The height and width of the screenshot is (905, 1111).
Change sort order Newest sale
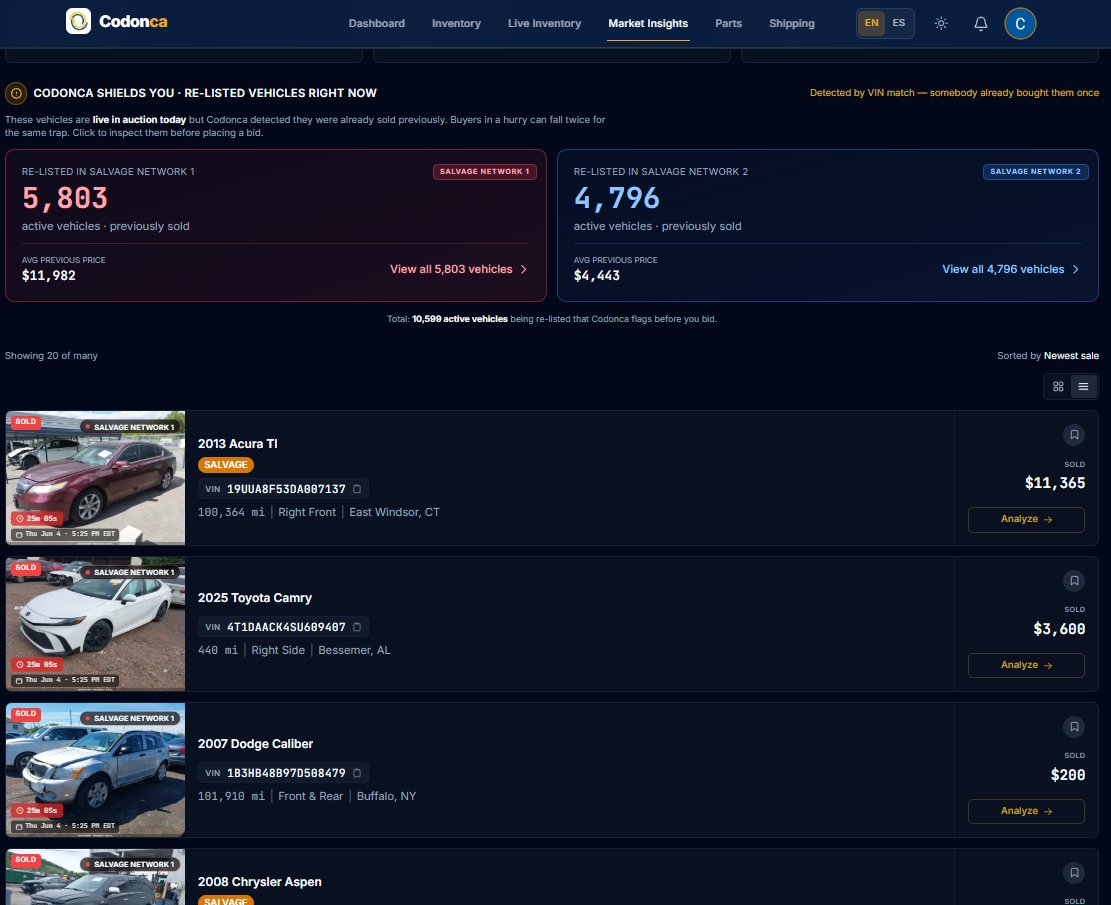pyautogui.click(x=1071, y=356)
